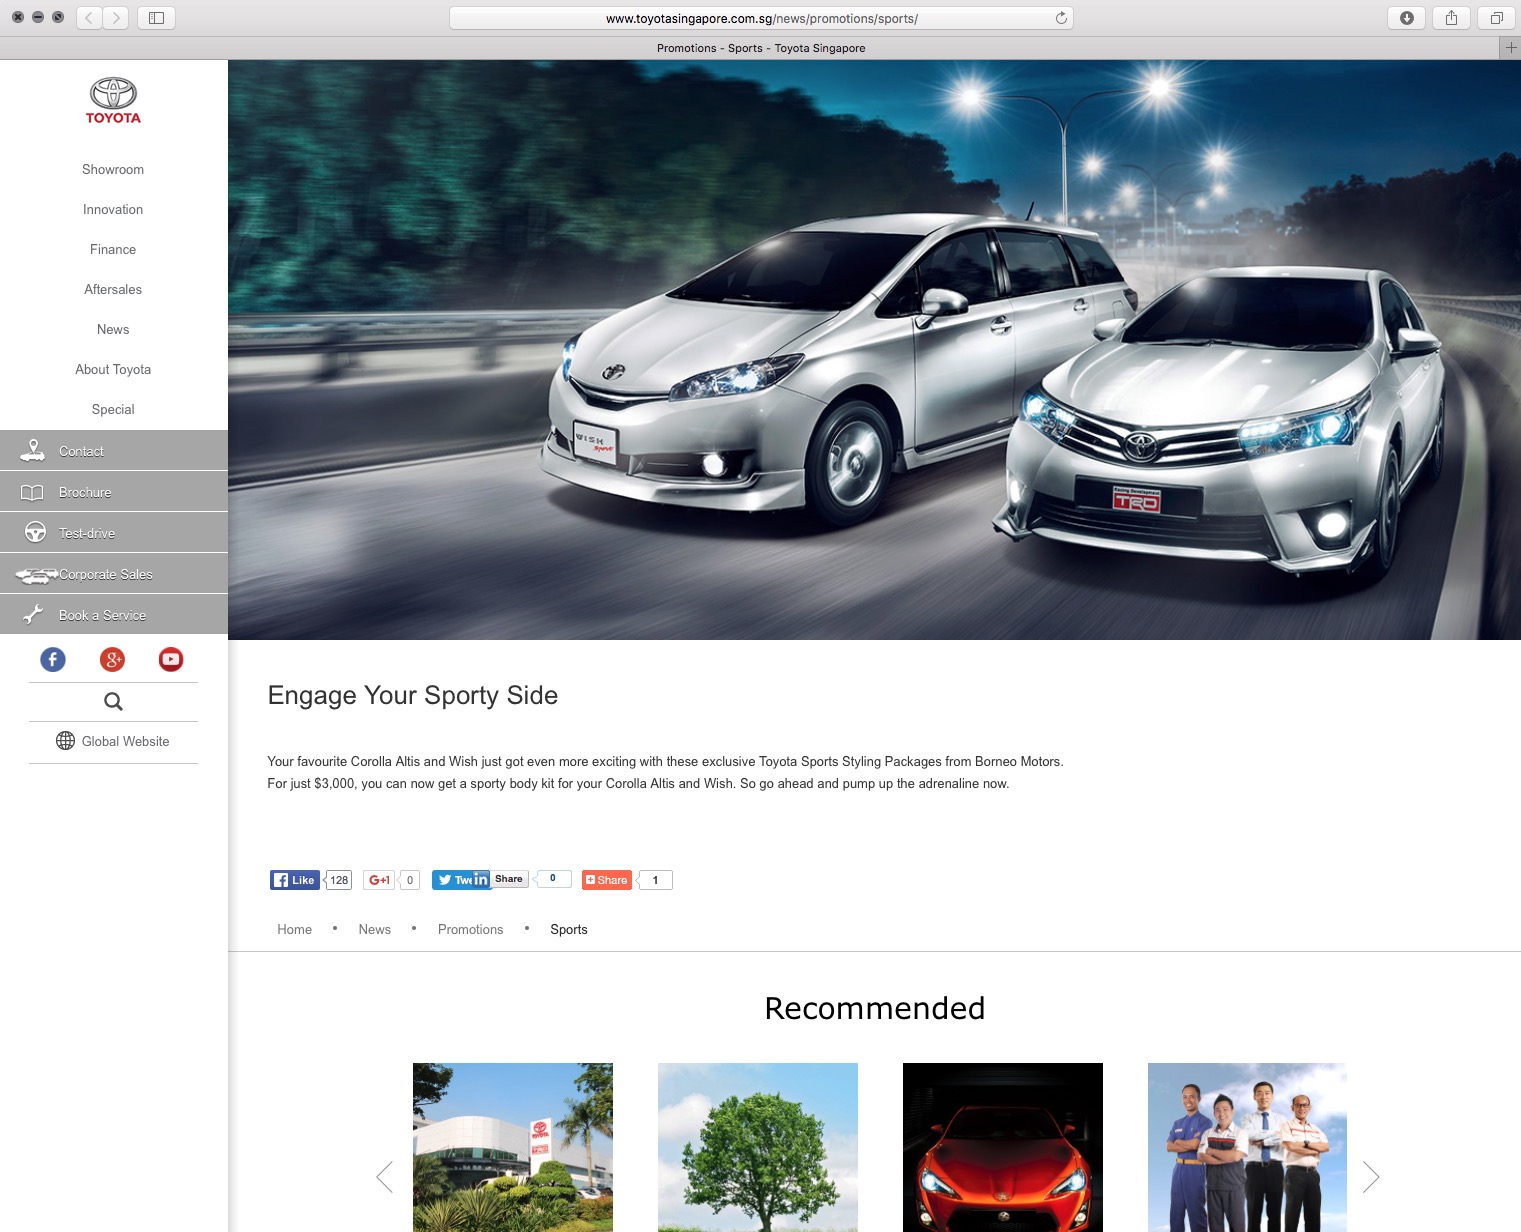Image resolution: width=1521 pixels, height=1232 pixels.
Task: Toggle the Safari sidebar
Action: click(x=157, y=18)
